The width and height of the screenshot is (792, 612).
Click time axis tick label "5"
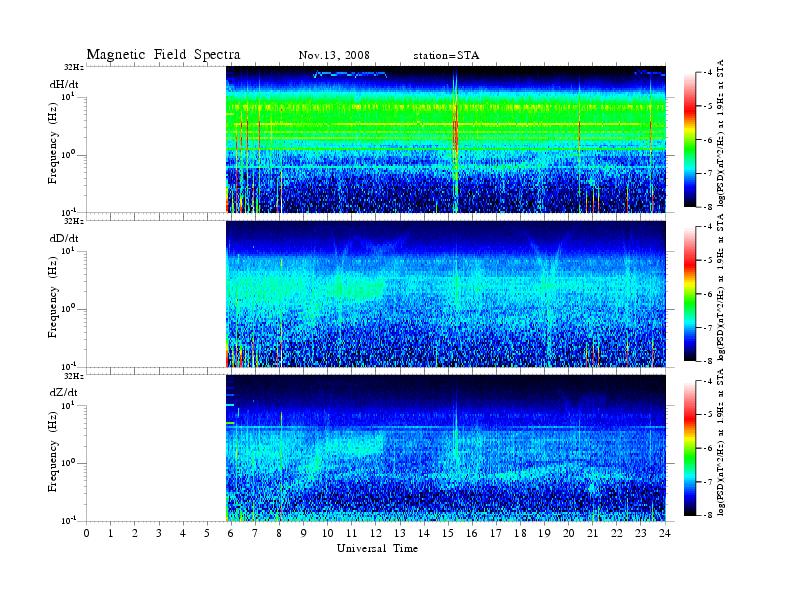[x=207, y=534]
